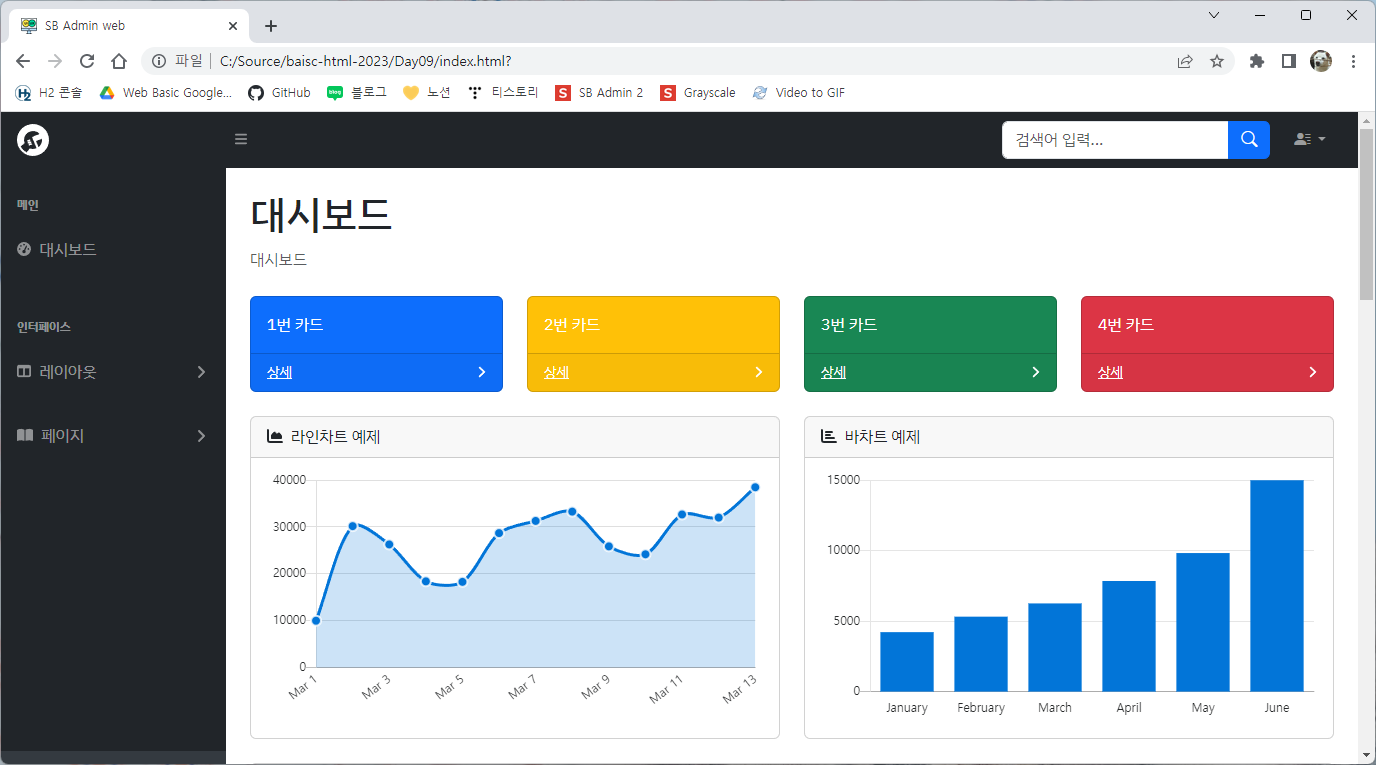Click the bar chart icon beside 바차트 예제

tap(828, 436)
